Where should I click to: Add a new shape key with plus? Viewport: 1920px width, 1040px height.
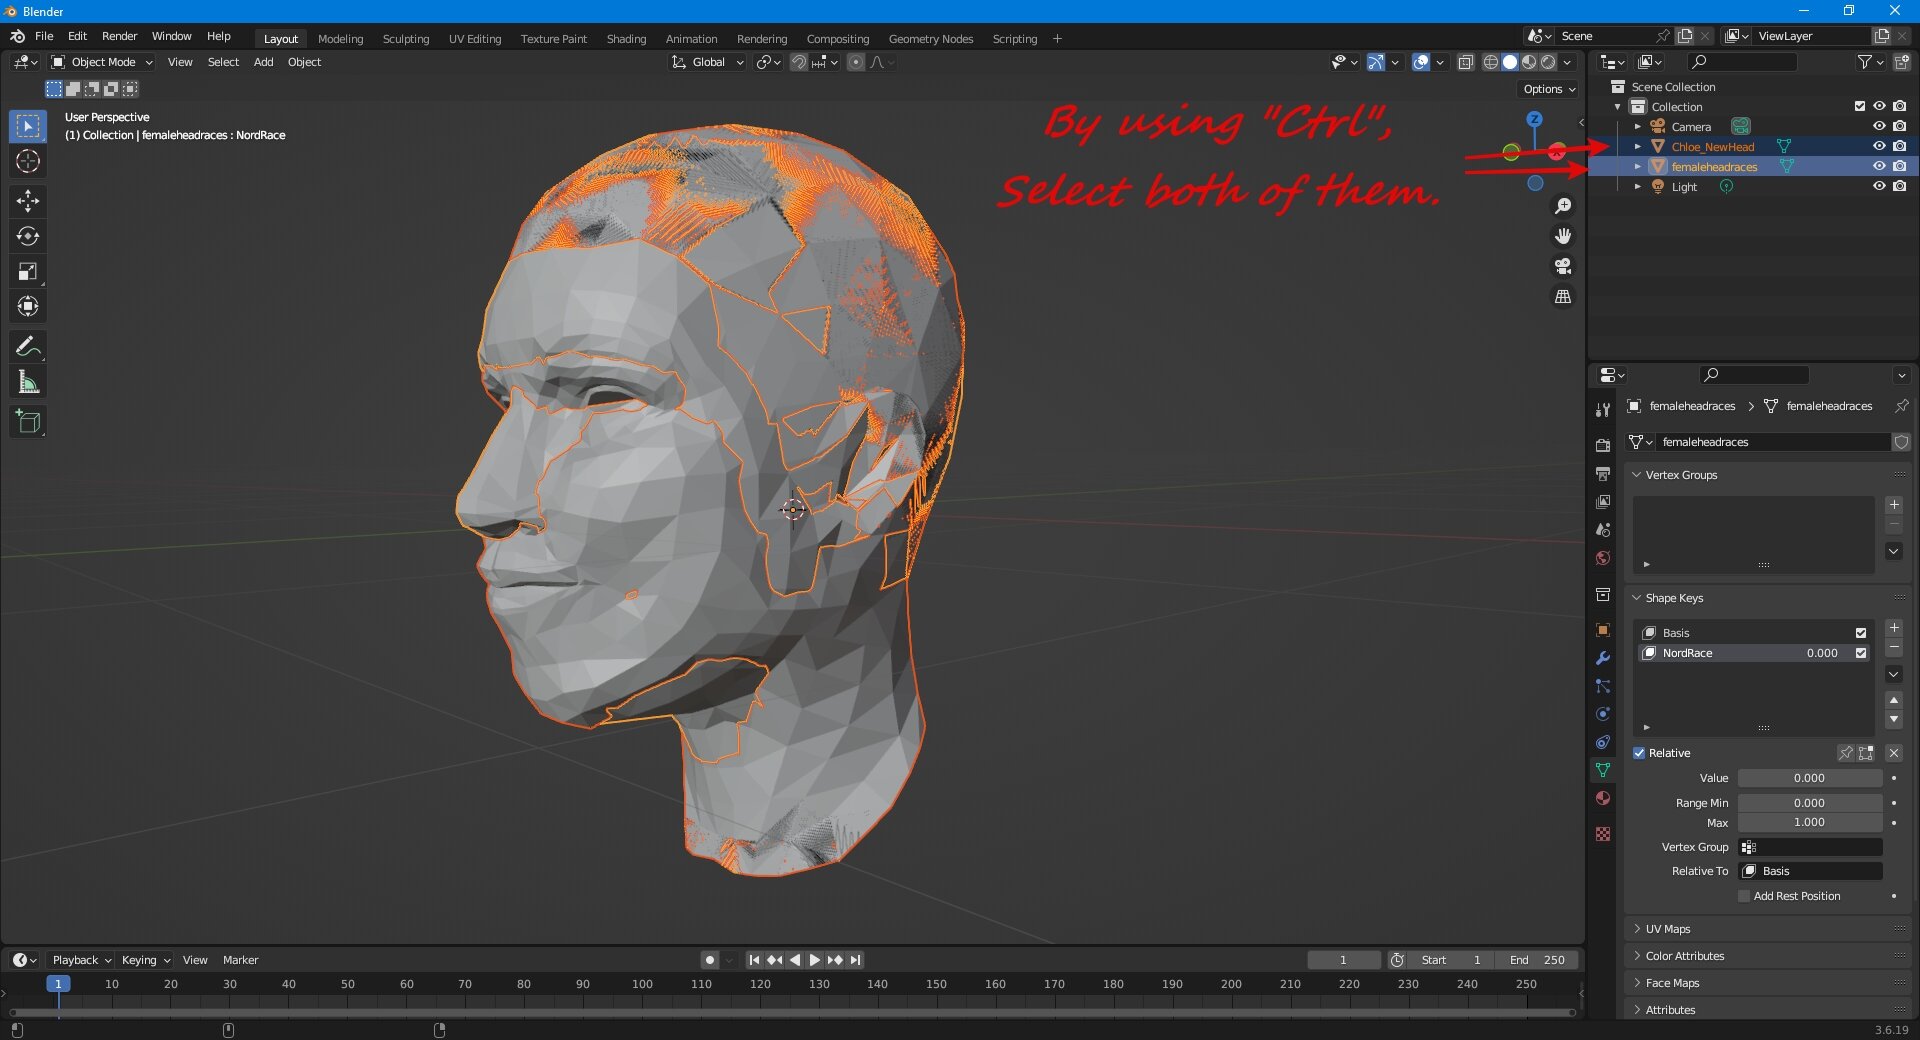click(1894, 628)
